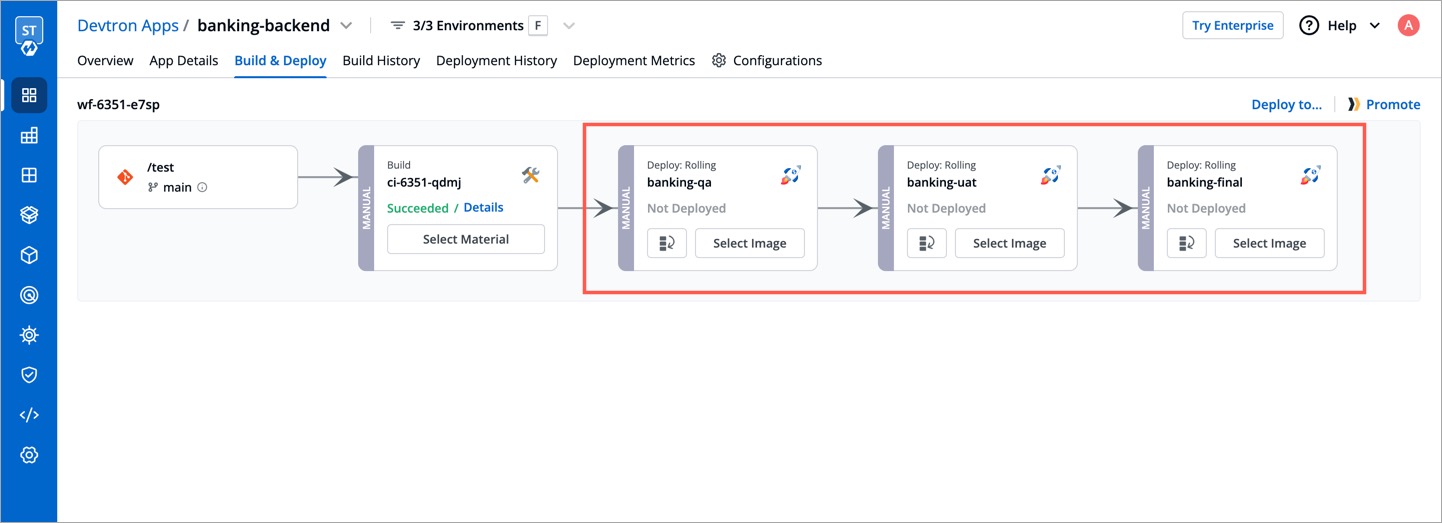Click the build tools icon on ci-6351-qdmj
The height and width of the screenshot is (523, 1442).
pyautogui.click(x=531, y=175)
